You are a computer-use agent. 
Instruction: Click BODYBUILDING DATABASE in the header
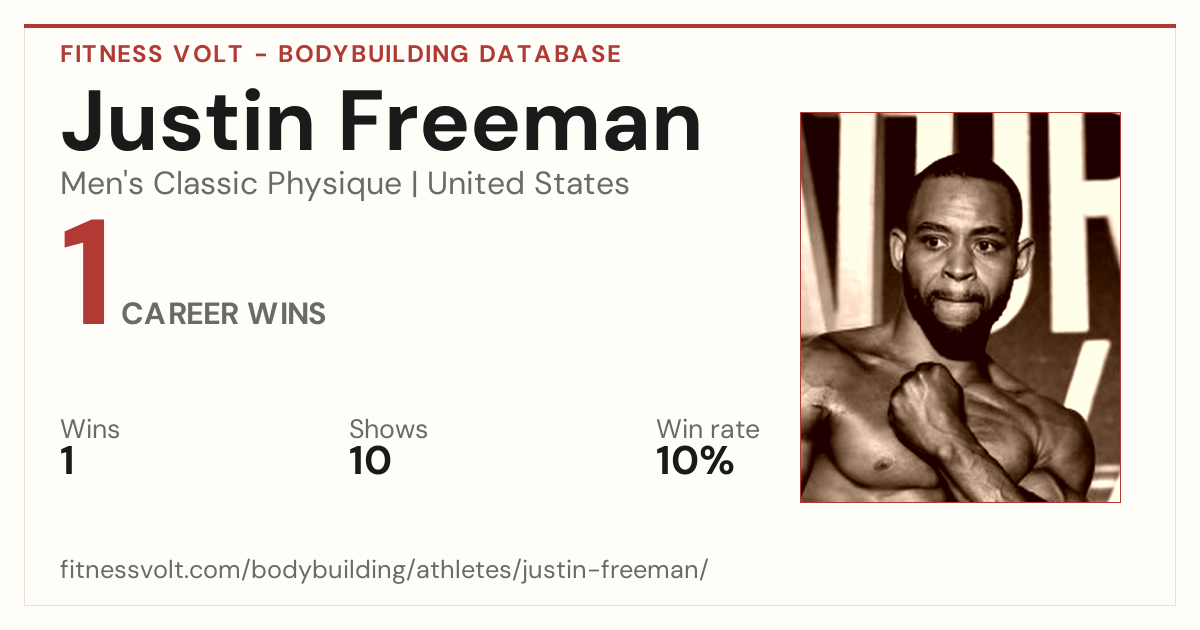(450, 54)
